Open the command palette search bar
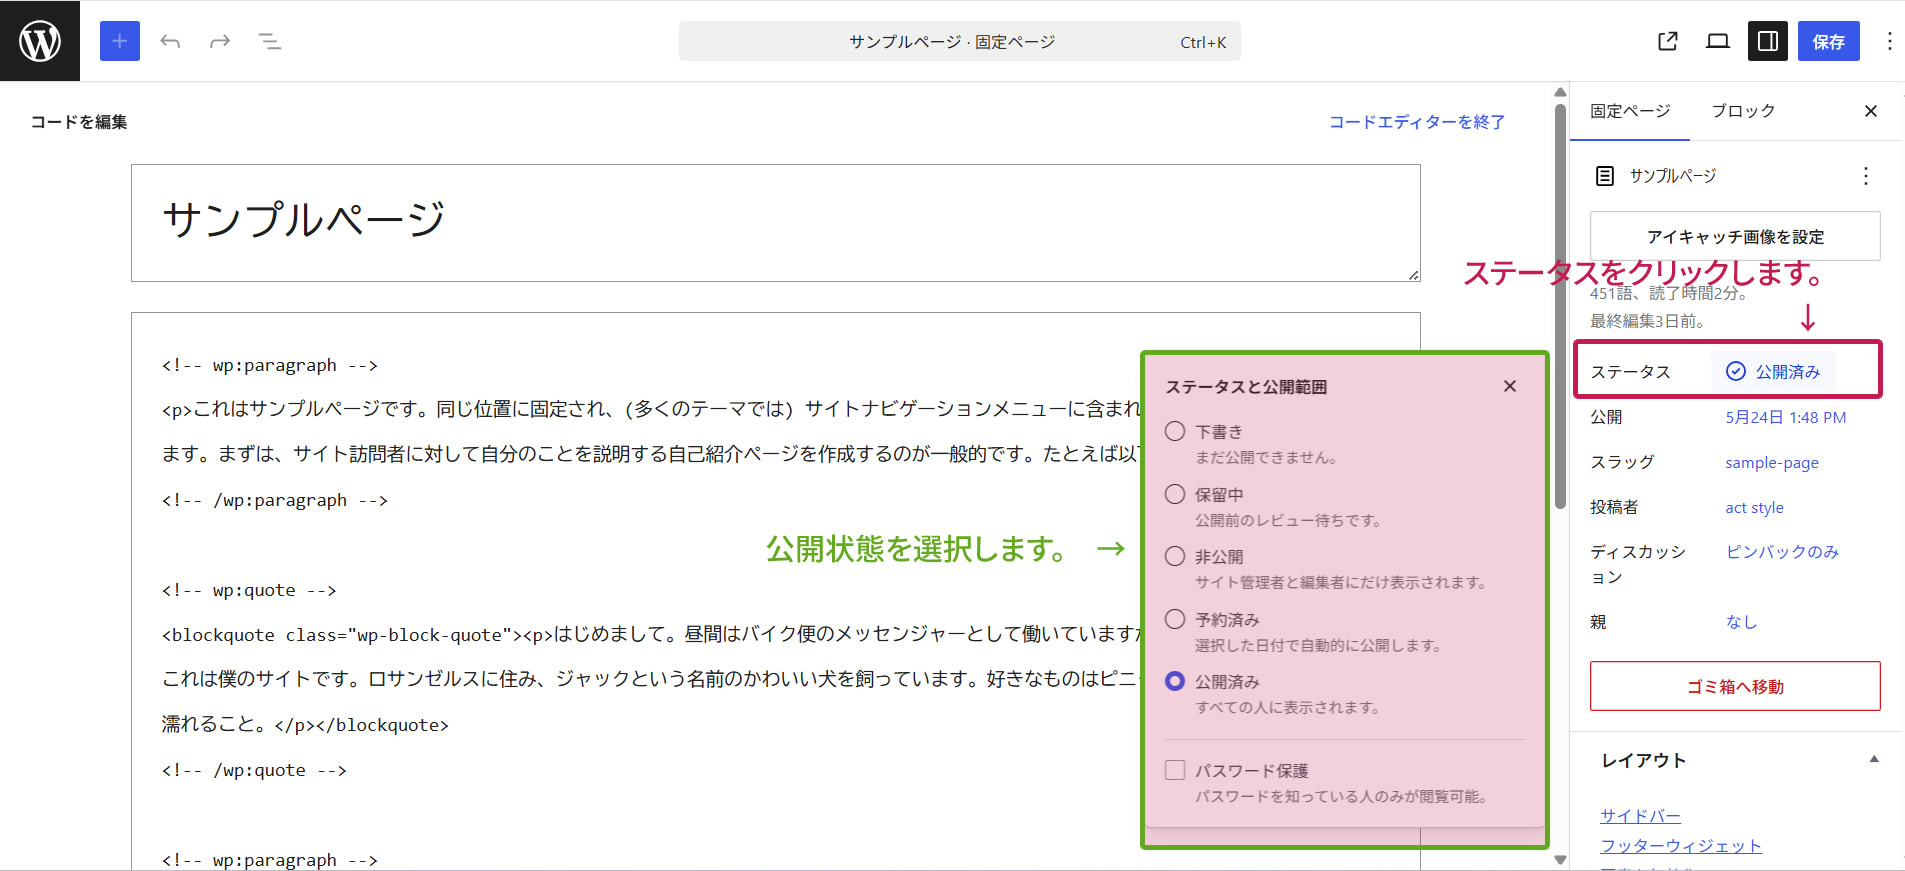Screen dimensions: 1905x871 [960, 41]
